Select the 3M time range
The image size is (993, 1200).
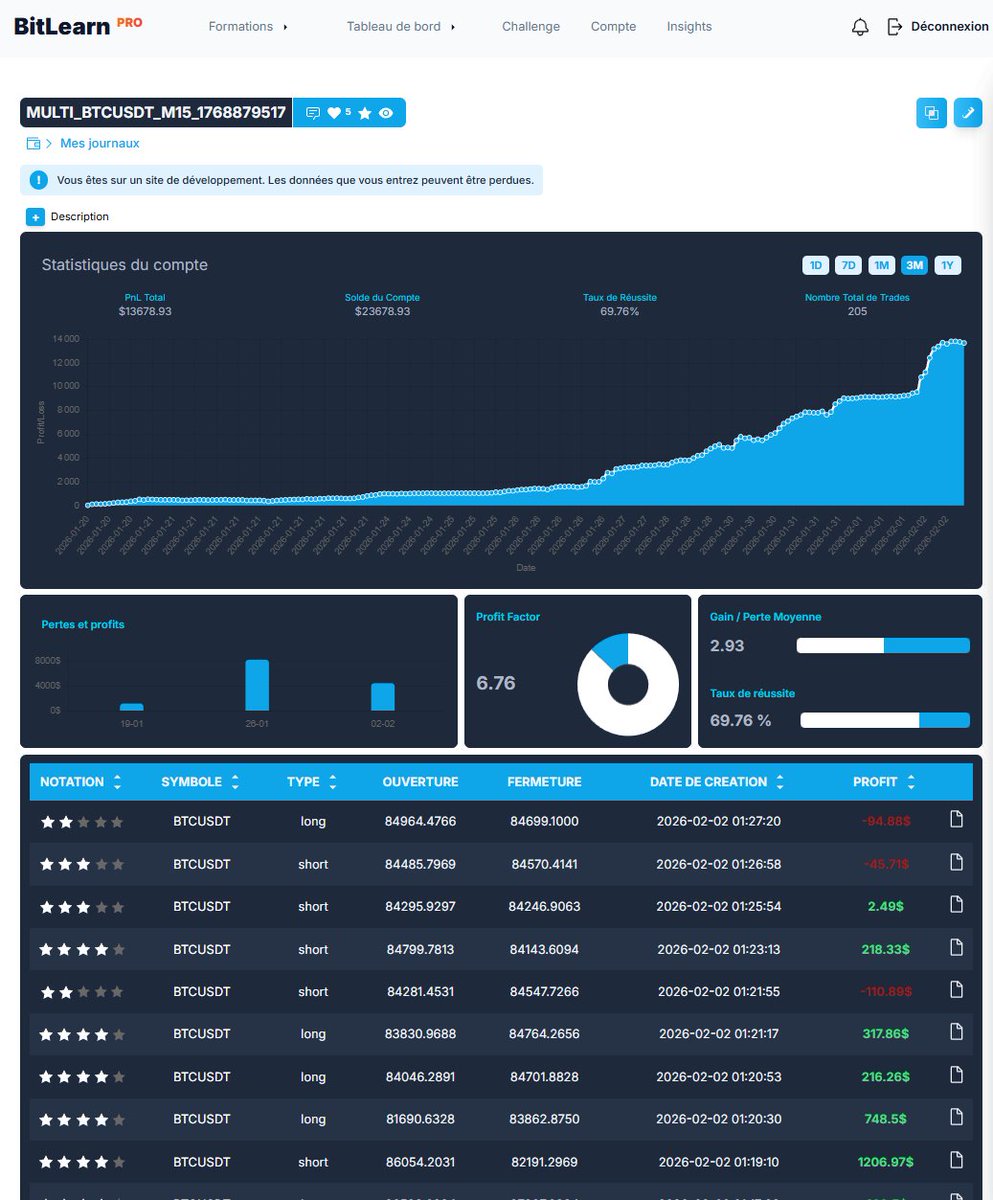coord(914,265)
